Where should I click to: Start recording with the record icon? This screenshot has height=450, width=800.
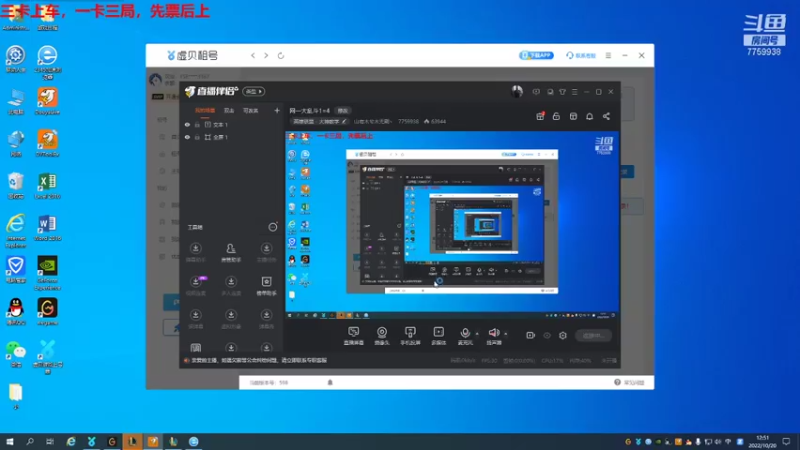[x=531, y=335]
